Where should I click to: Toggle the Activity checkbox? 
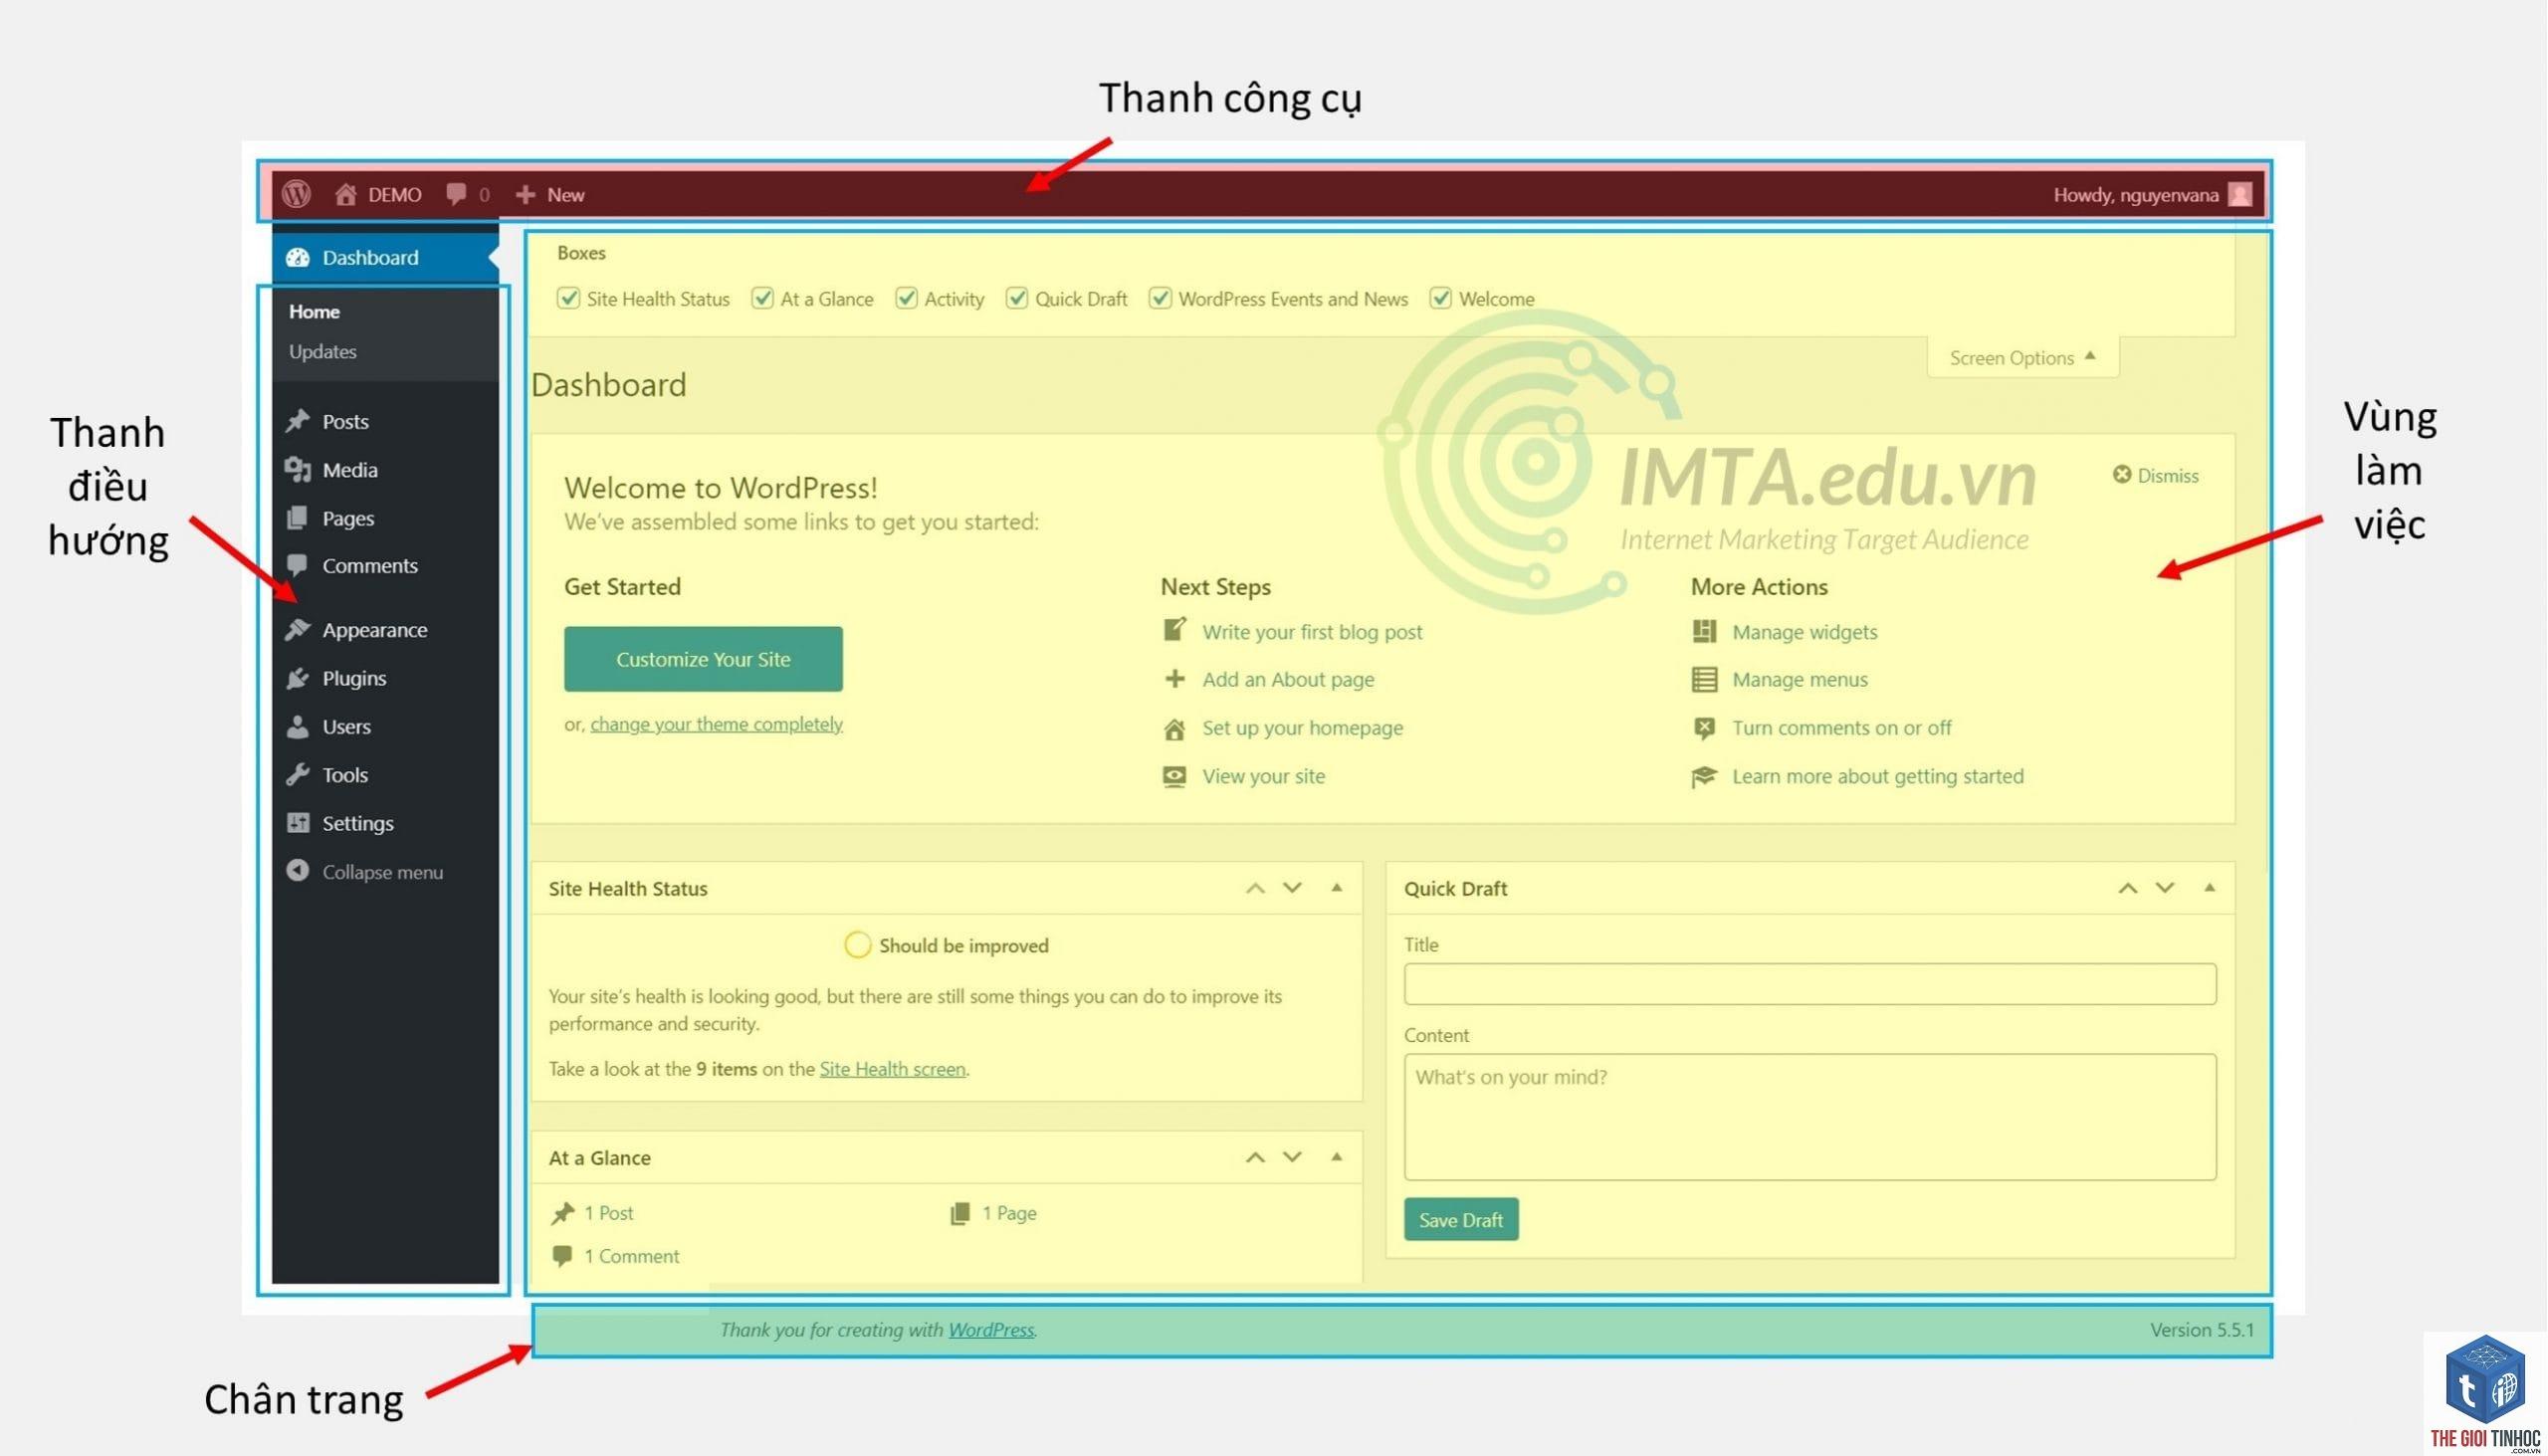point(906,298)
